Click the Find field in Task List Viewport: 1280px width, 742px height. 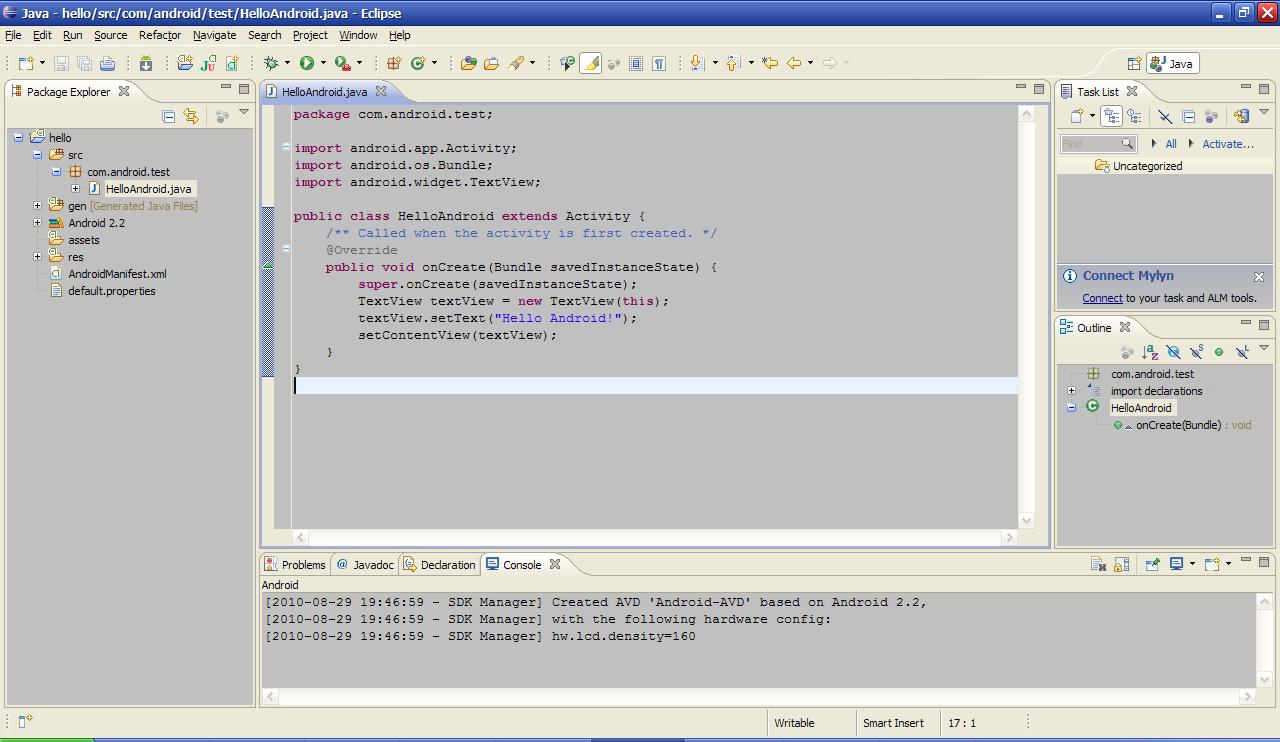pos(1098,144)
